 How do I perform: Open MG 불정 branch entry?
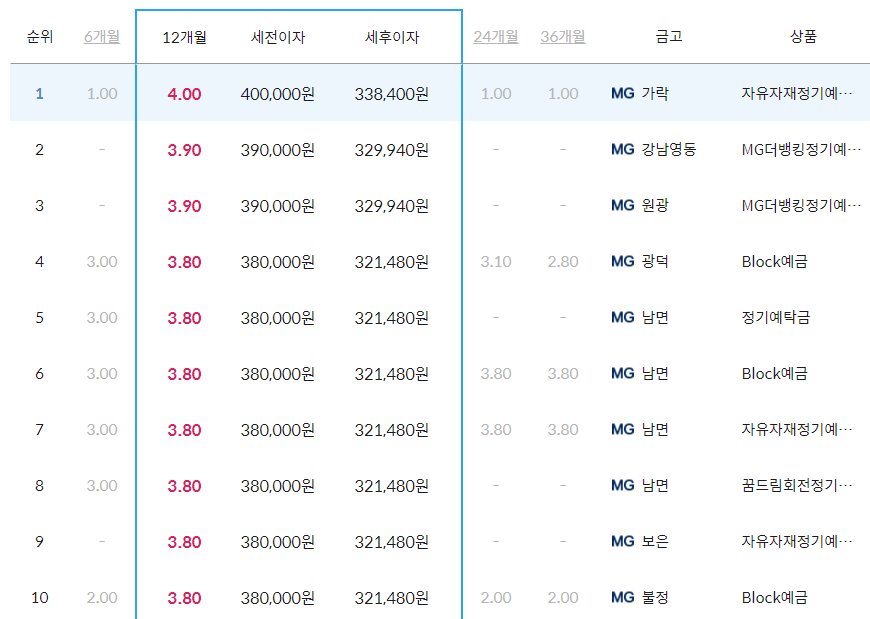point(640,597)
